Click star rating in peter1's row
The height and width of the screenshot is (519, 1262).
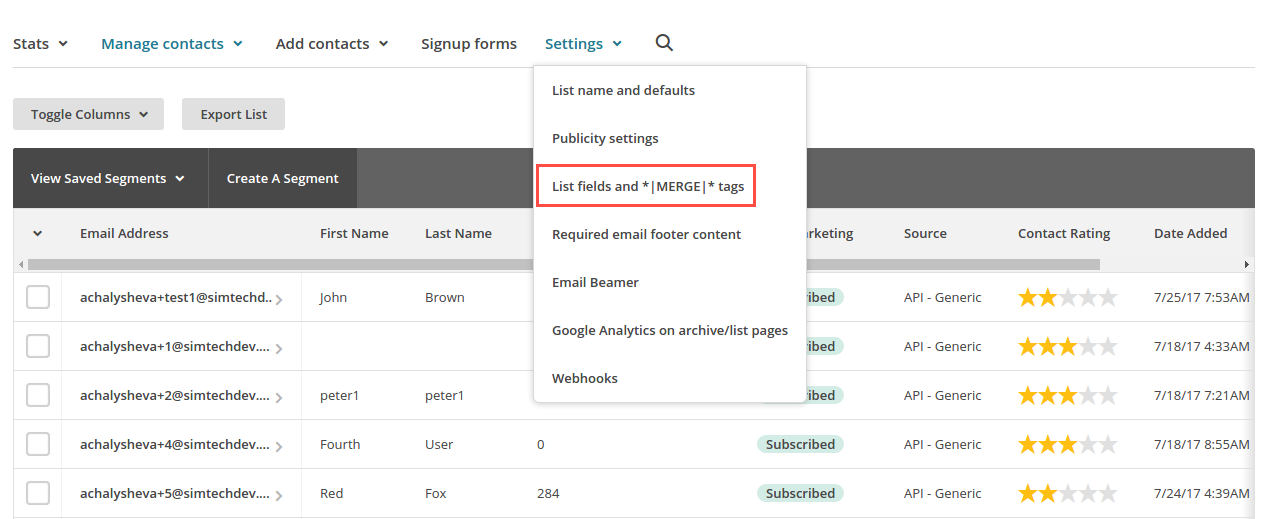(1067, 395)
